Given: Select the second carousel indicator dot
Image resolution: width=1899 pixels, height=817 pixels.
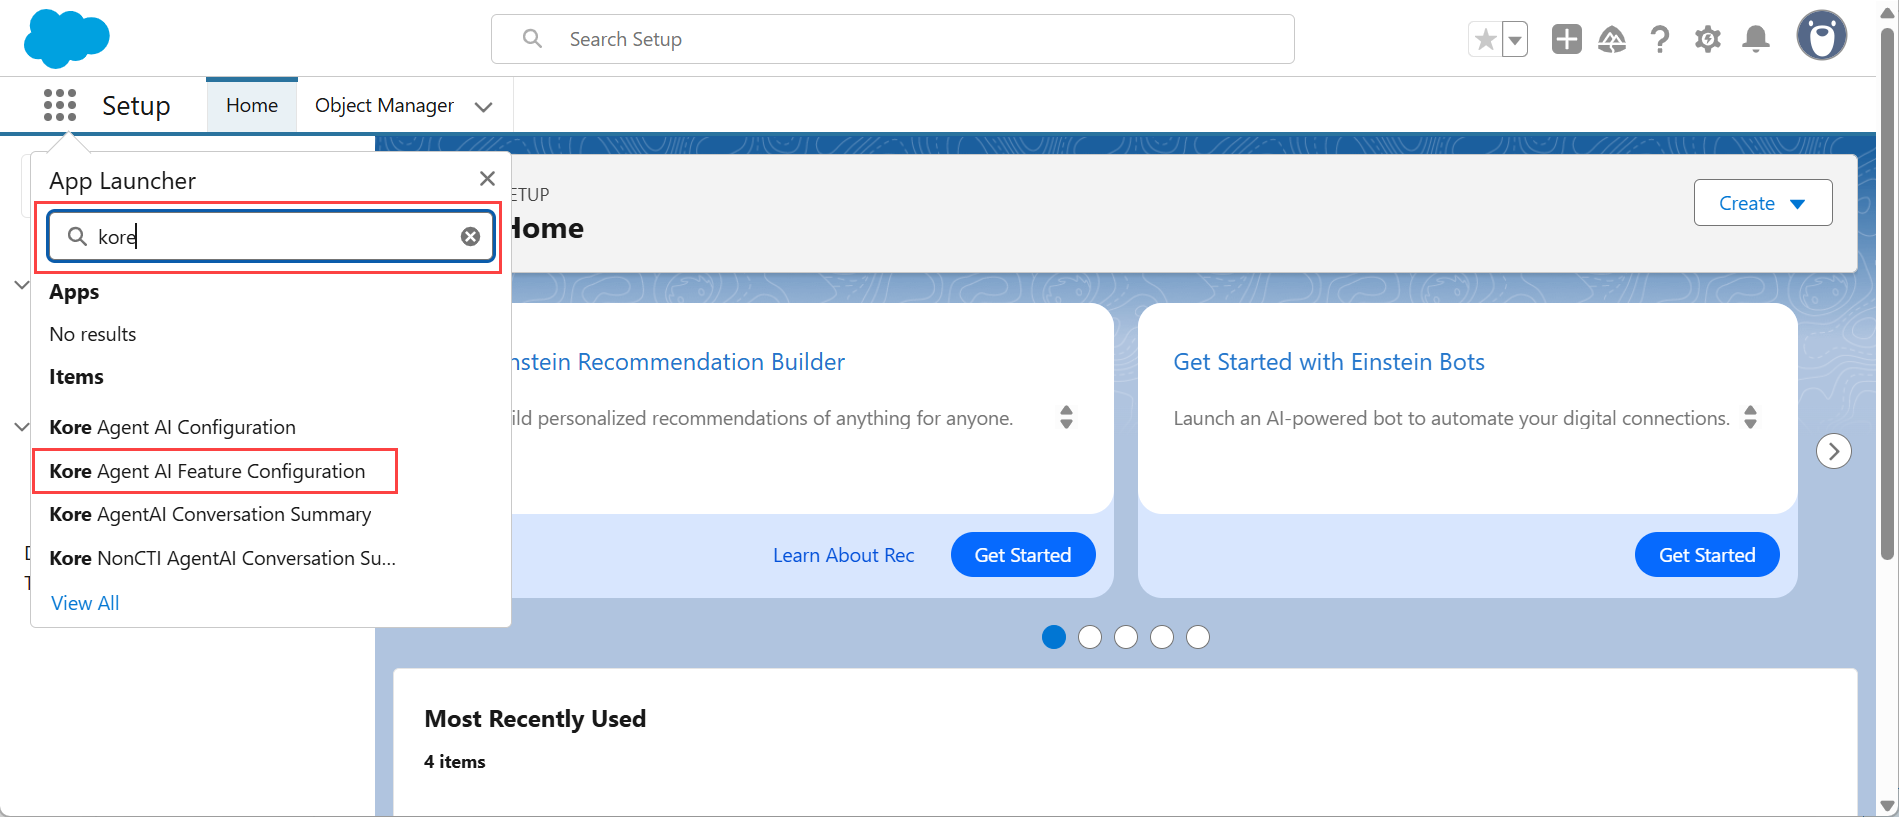Looking at the screenshot, I should [1090, 637].
